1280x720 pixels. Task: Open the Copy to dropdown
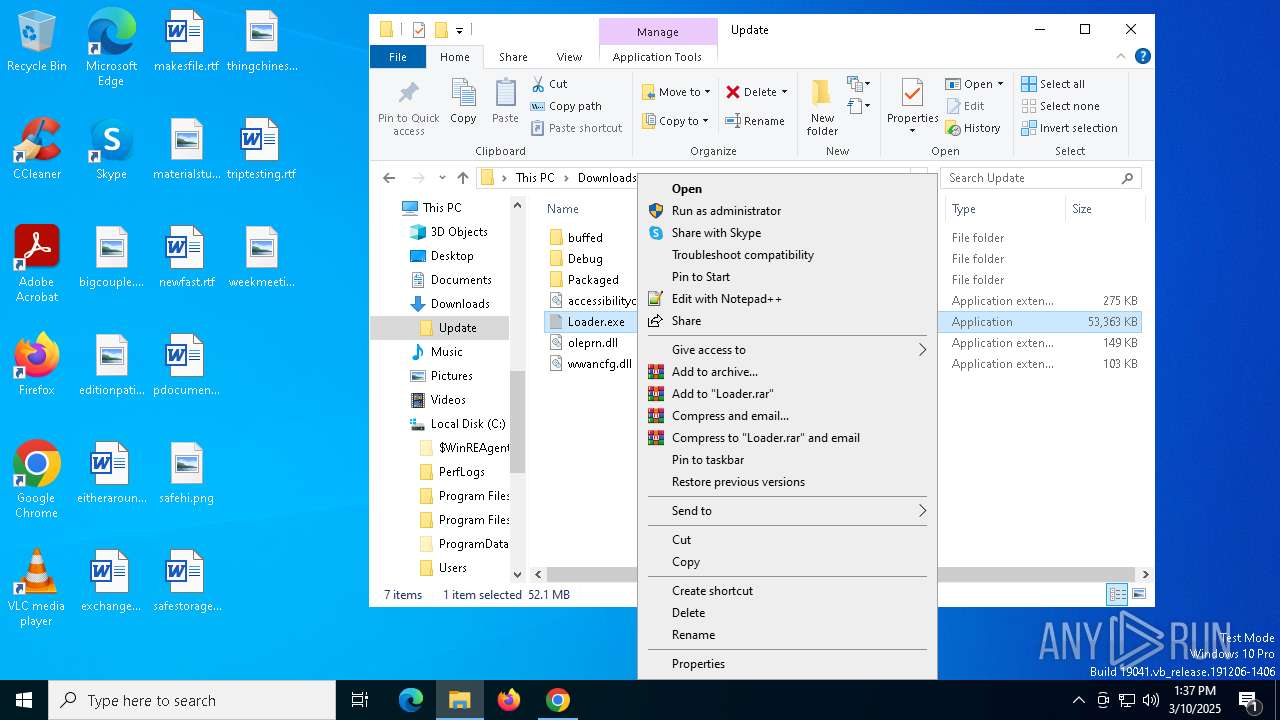(x=677, y=121)
